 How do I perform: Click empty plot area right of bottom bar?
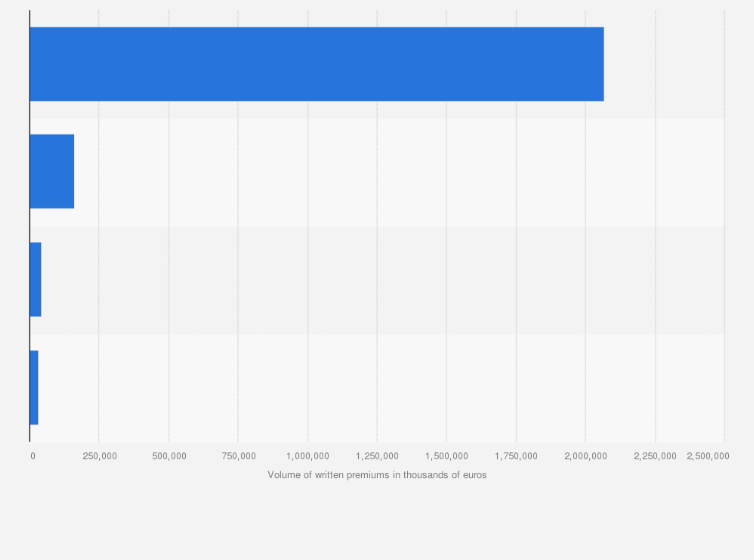[381, 387]
